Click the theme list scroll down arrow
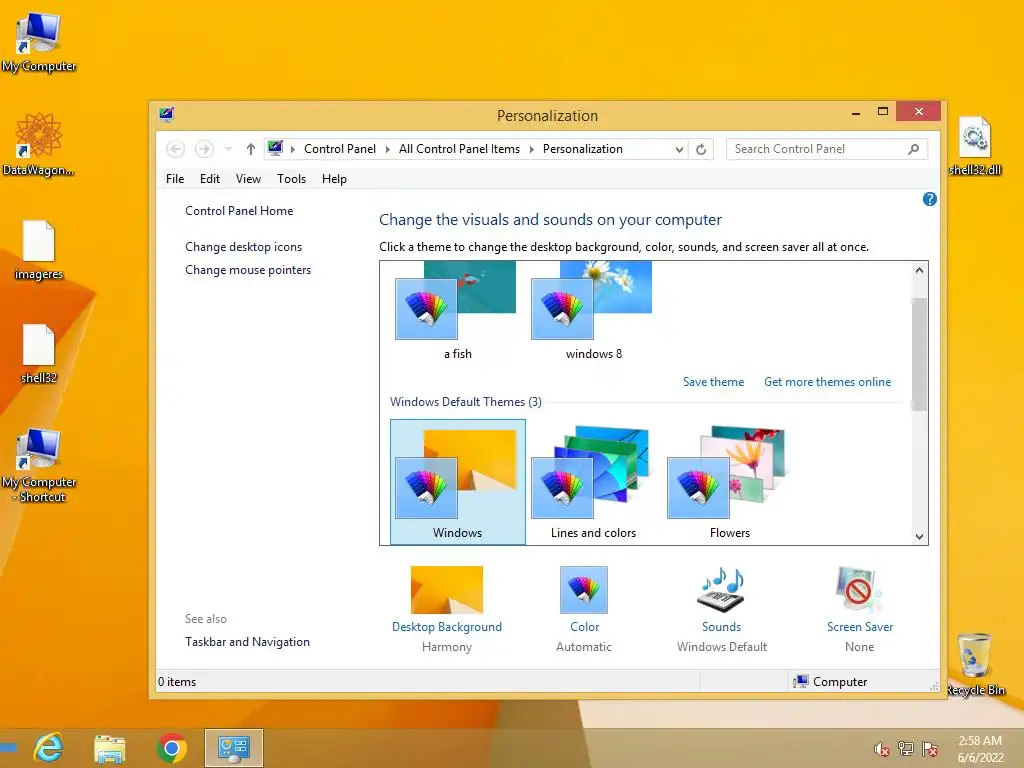Screen dimensions: 1024x768 [x=920, y=537]
